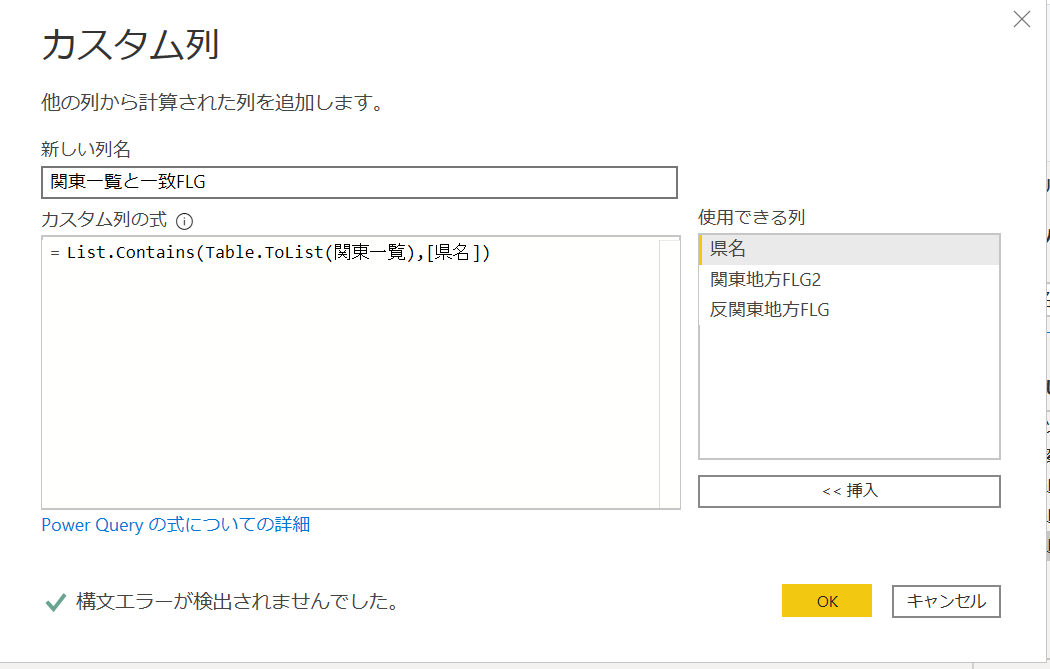The height and width of the screenshot is (669, 1050).
Task: Open the Power Query の式についての詳細 link
Action: coord(175,524)
